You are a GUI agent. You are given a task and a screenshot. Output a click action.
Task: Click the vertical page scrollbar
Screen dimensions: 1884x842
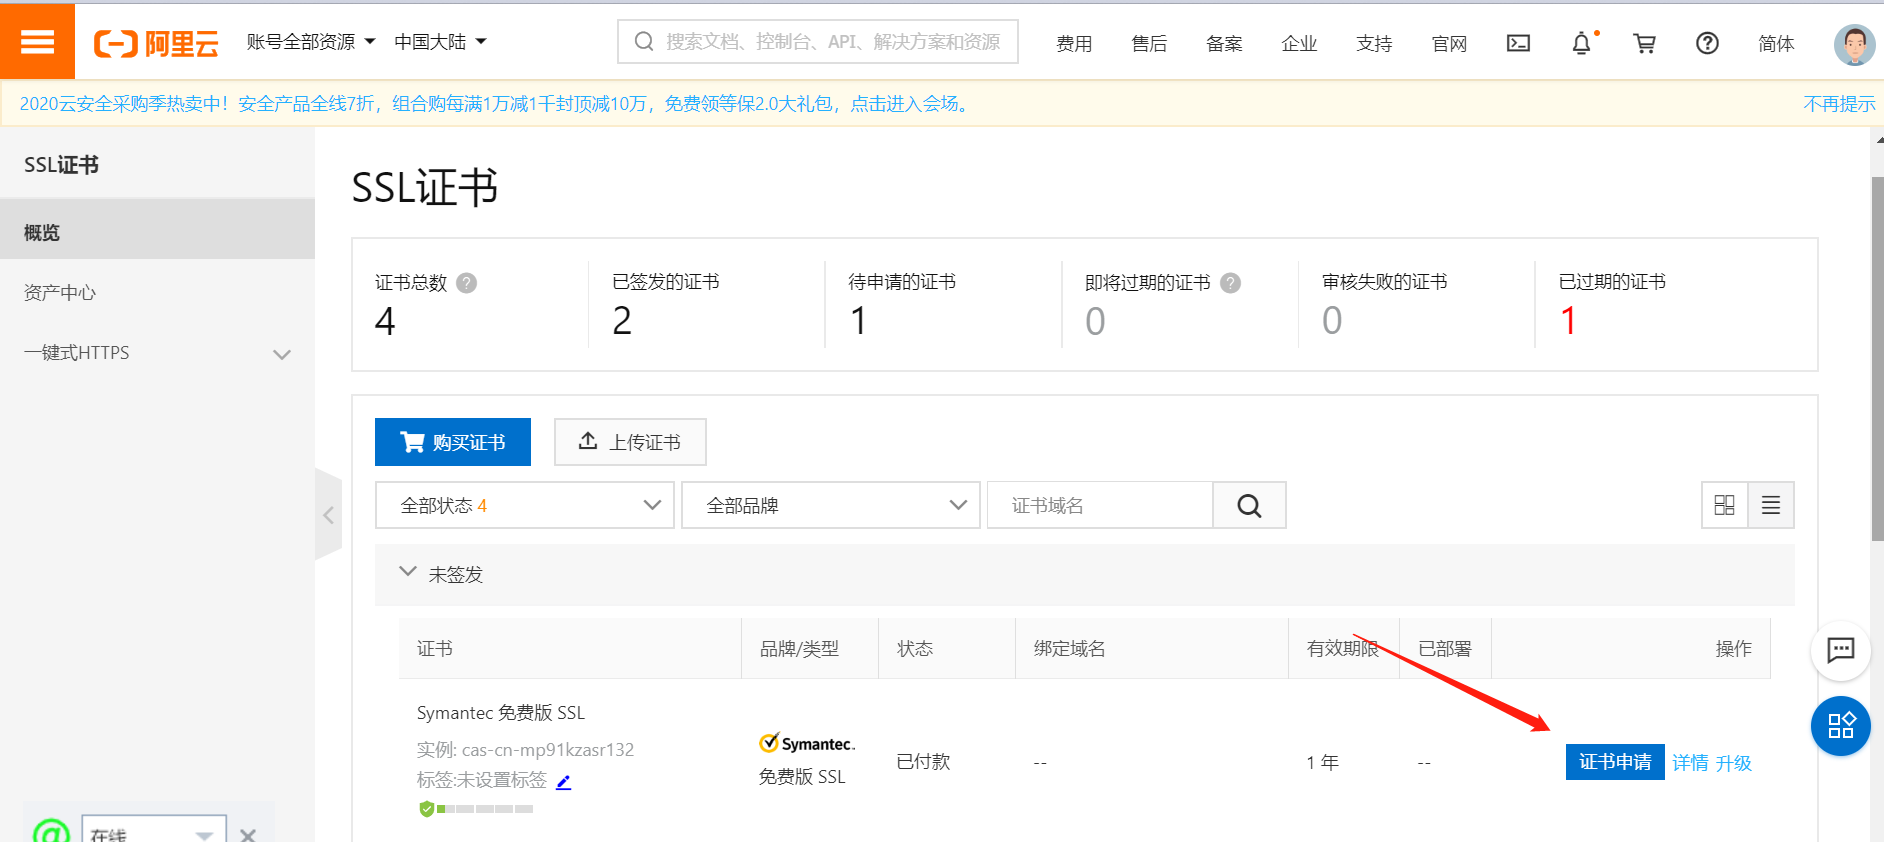point(1877,359)
